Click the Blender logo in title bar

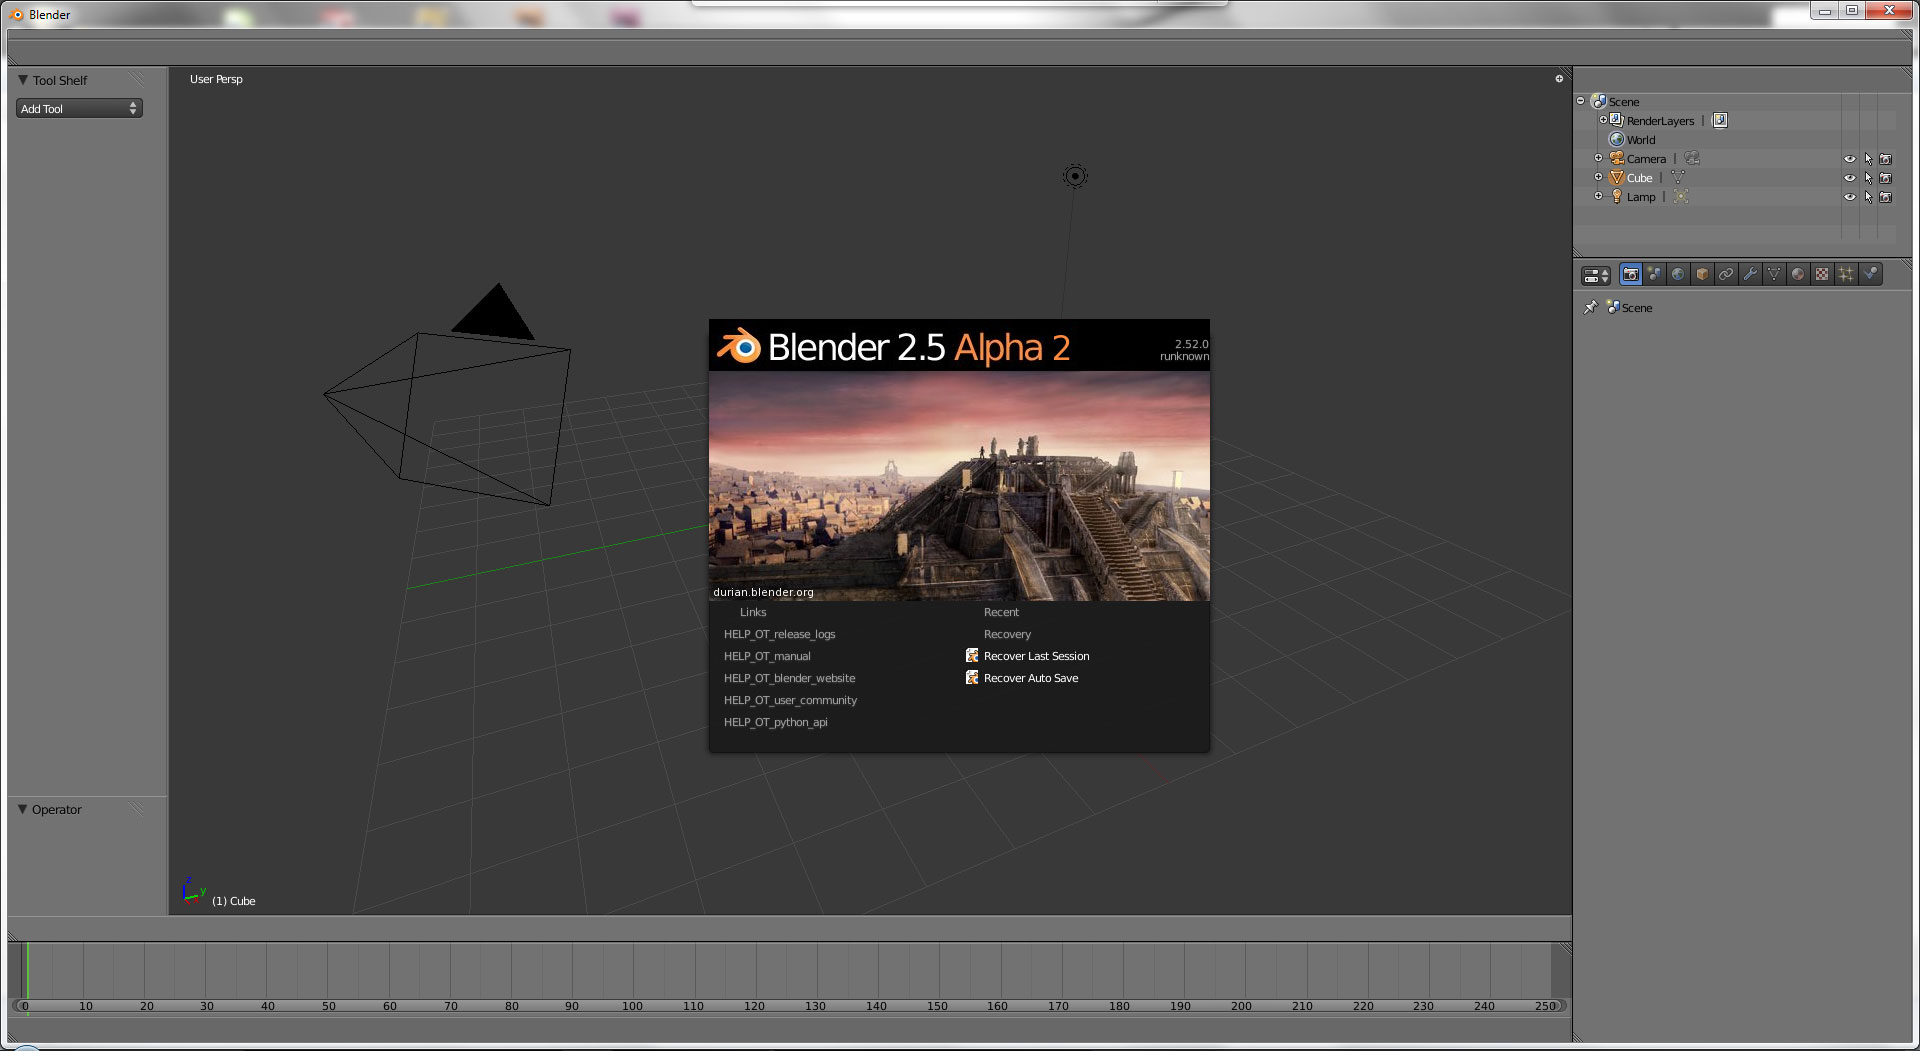pos(16,14)
